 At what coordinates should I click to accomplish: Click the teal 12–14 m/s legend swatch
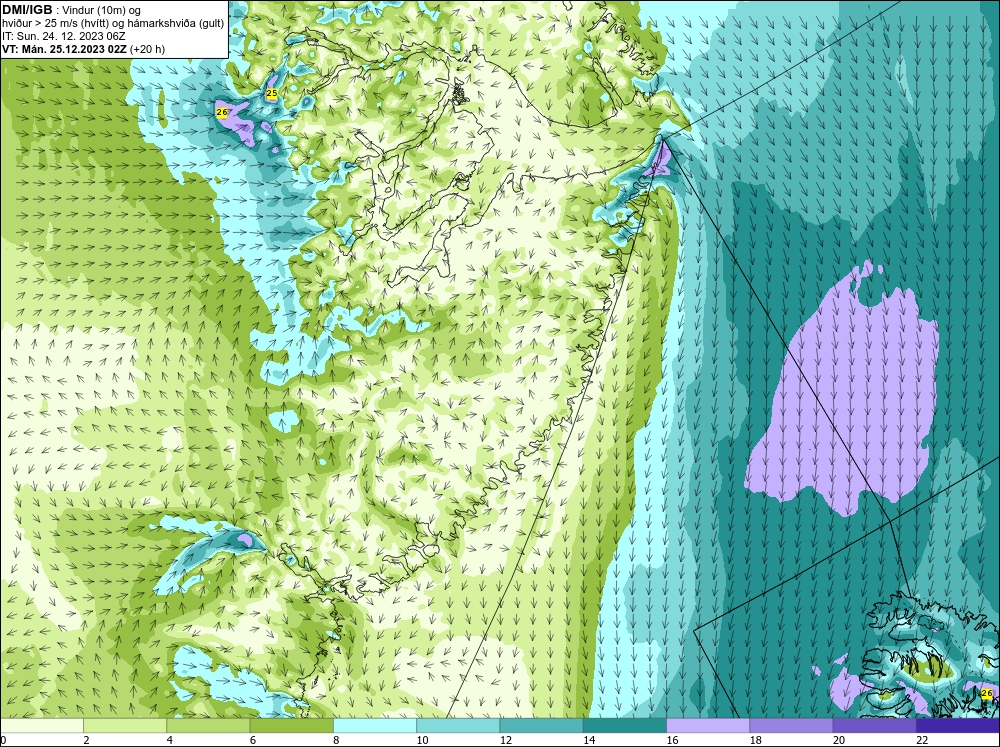coord(541,725)
